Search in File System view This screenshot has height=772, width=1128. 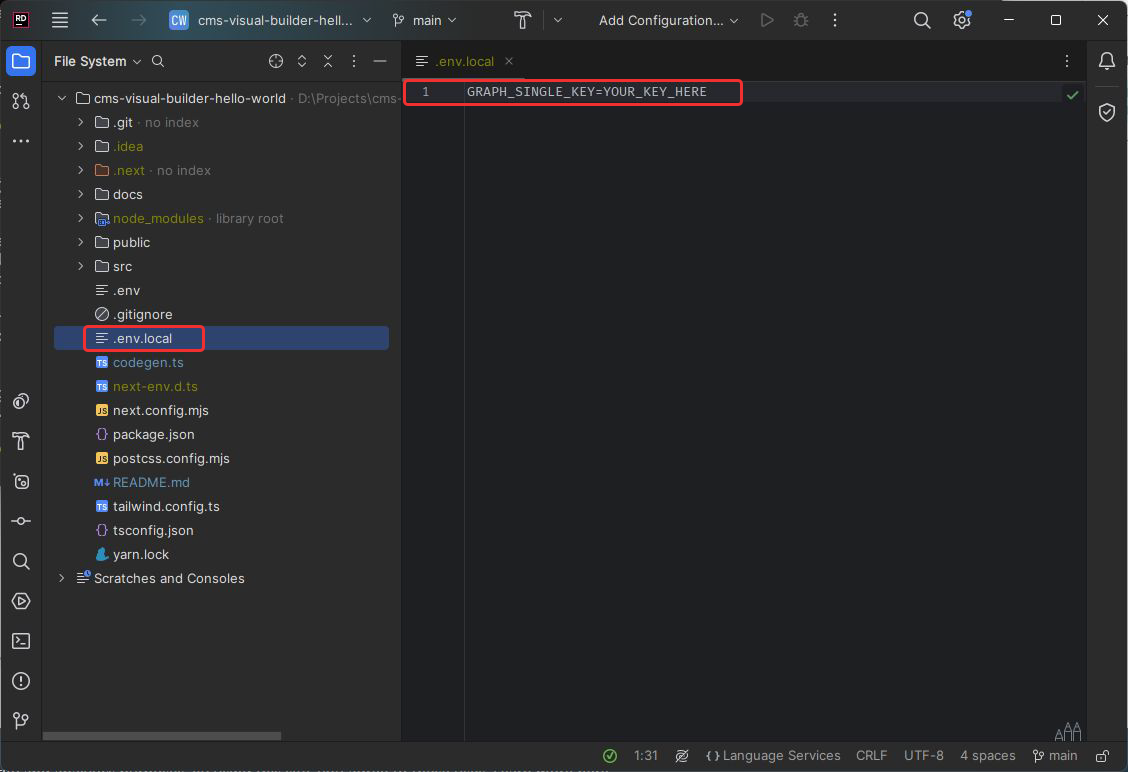tap(158, 61)
